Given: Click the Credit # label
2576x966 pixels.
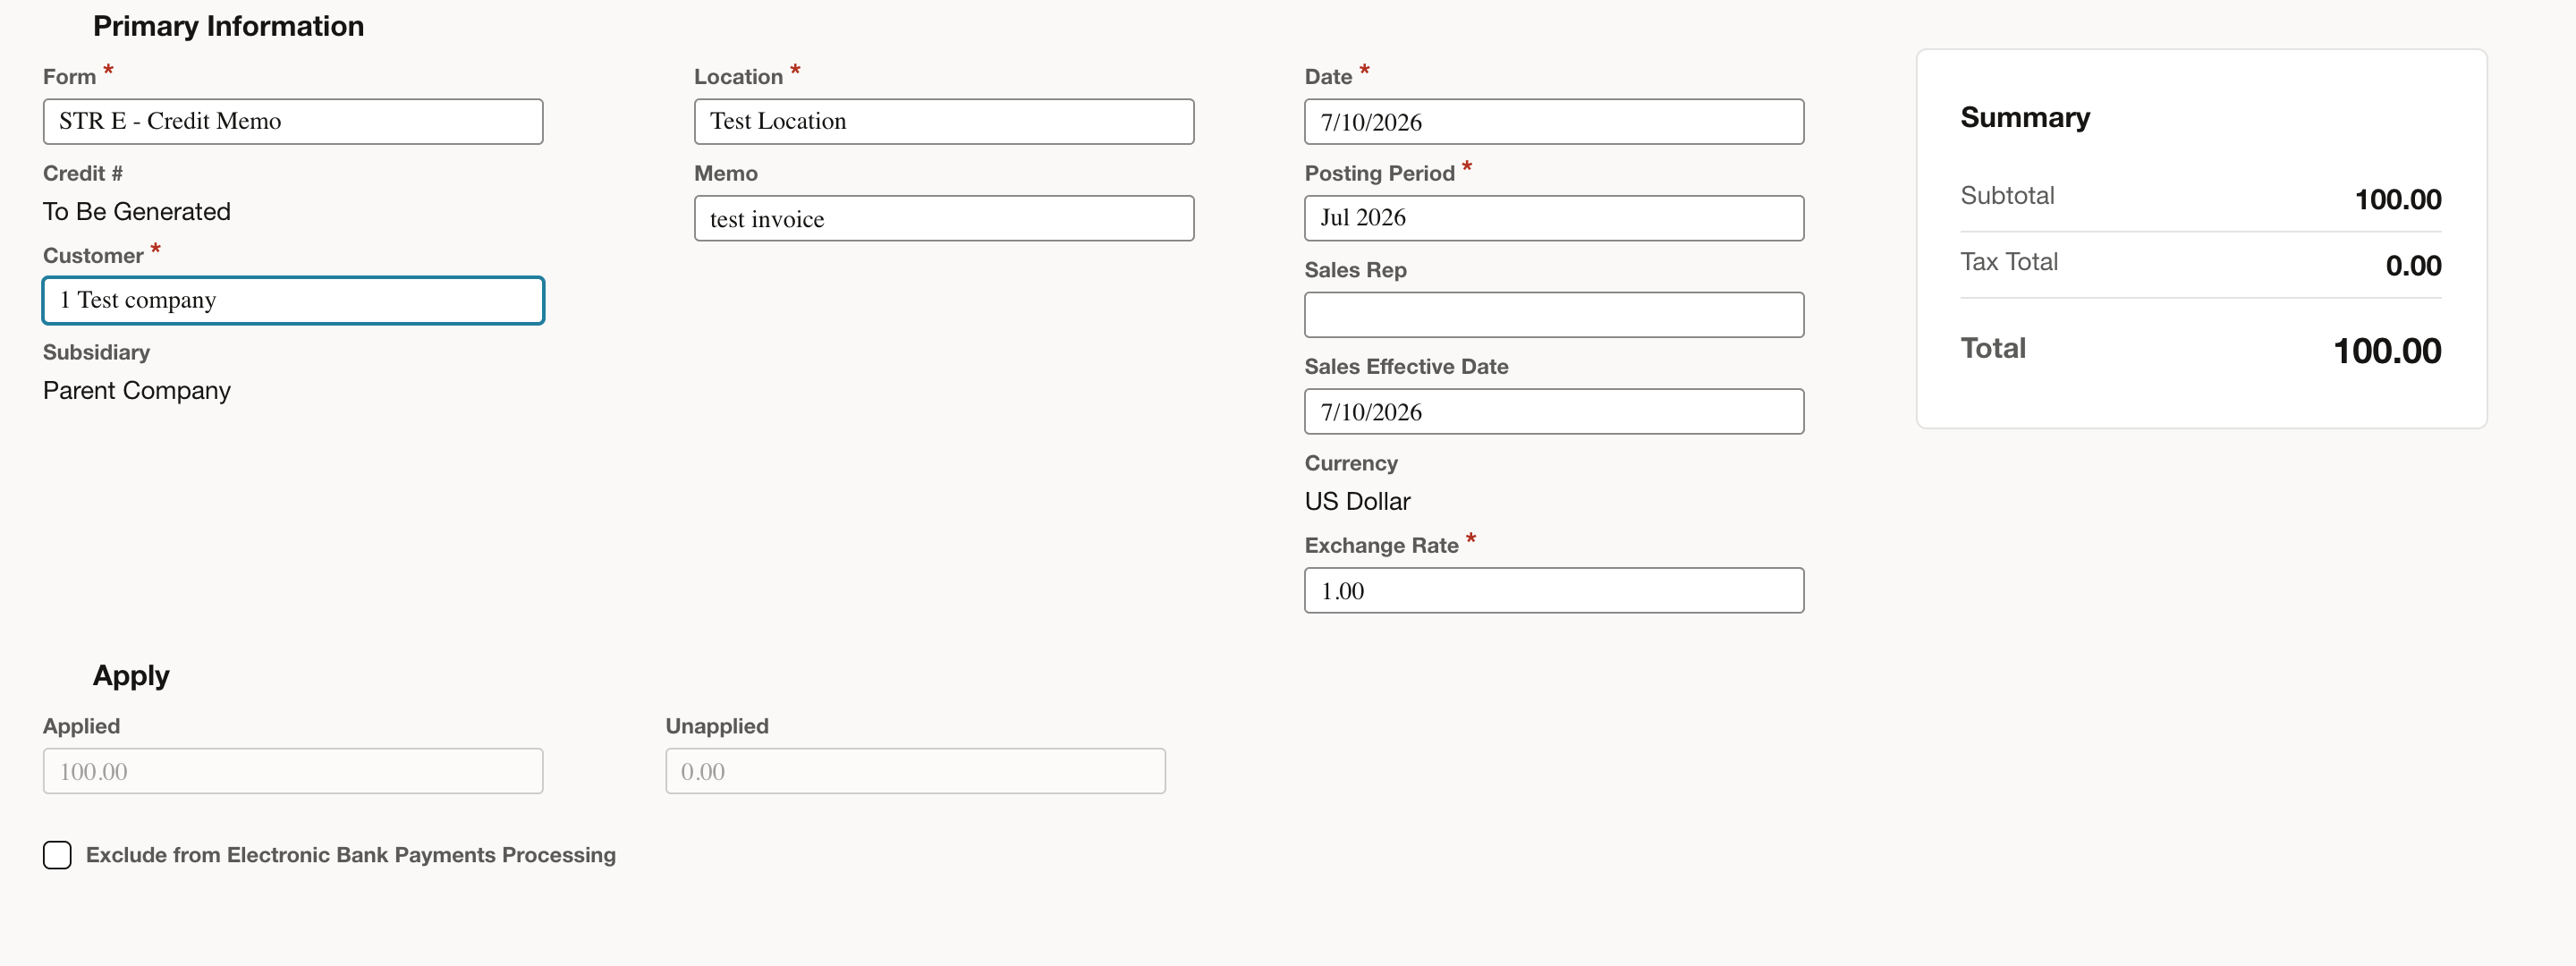Looking at the screenshot, I should (82, 173).
